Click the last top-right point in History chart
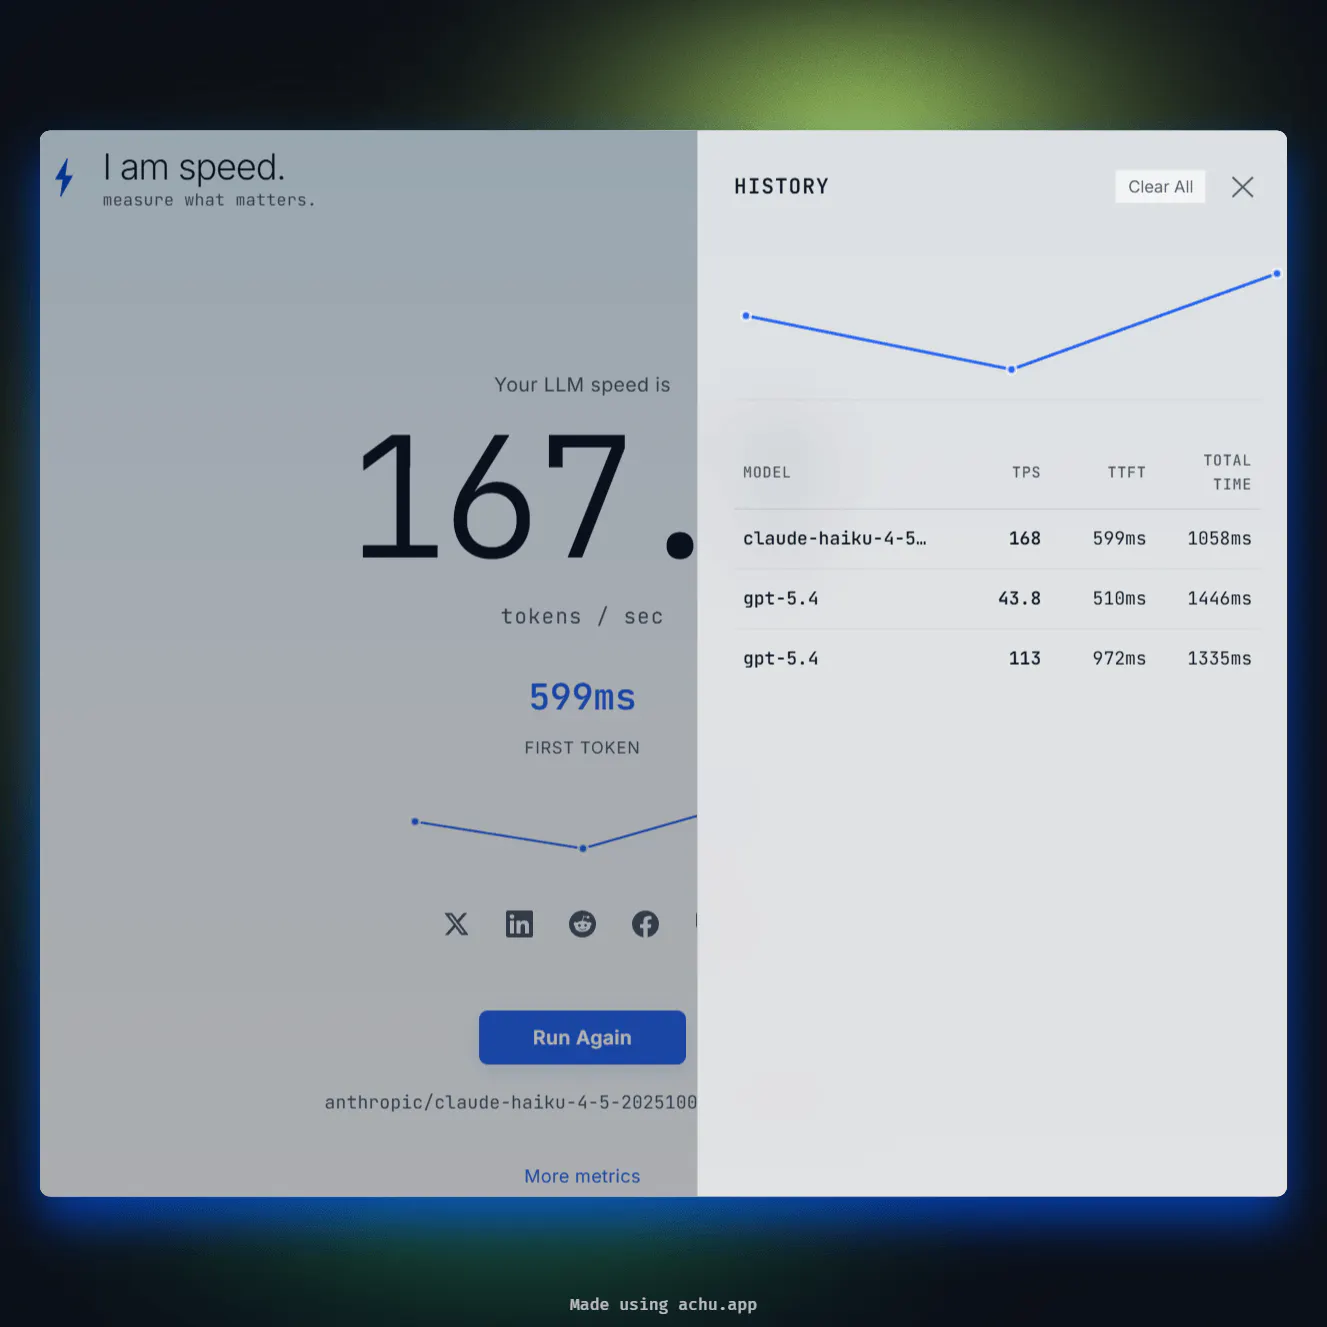This screenshot has width=1327, height=1327. (1276, 274)
